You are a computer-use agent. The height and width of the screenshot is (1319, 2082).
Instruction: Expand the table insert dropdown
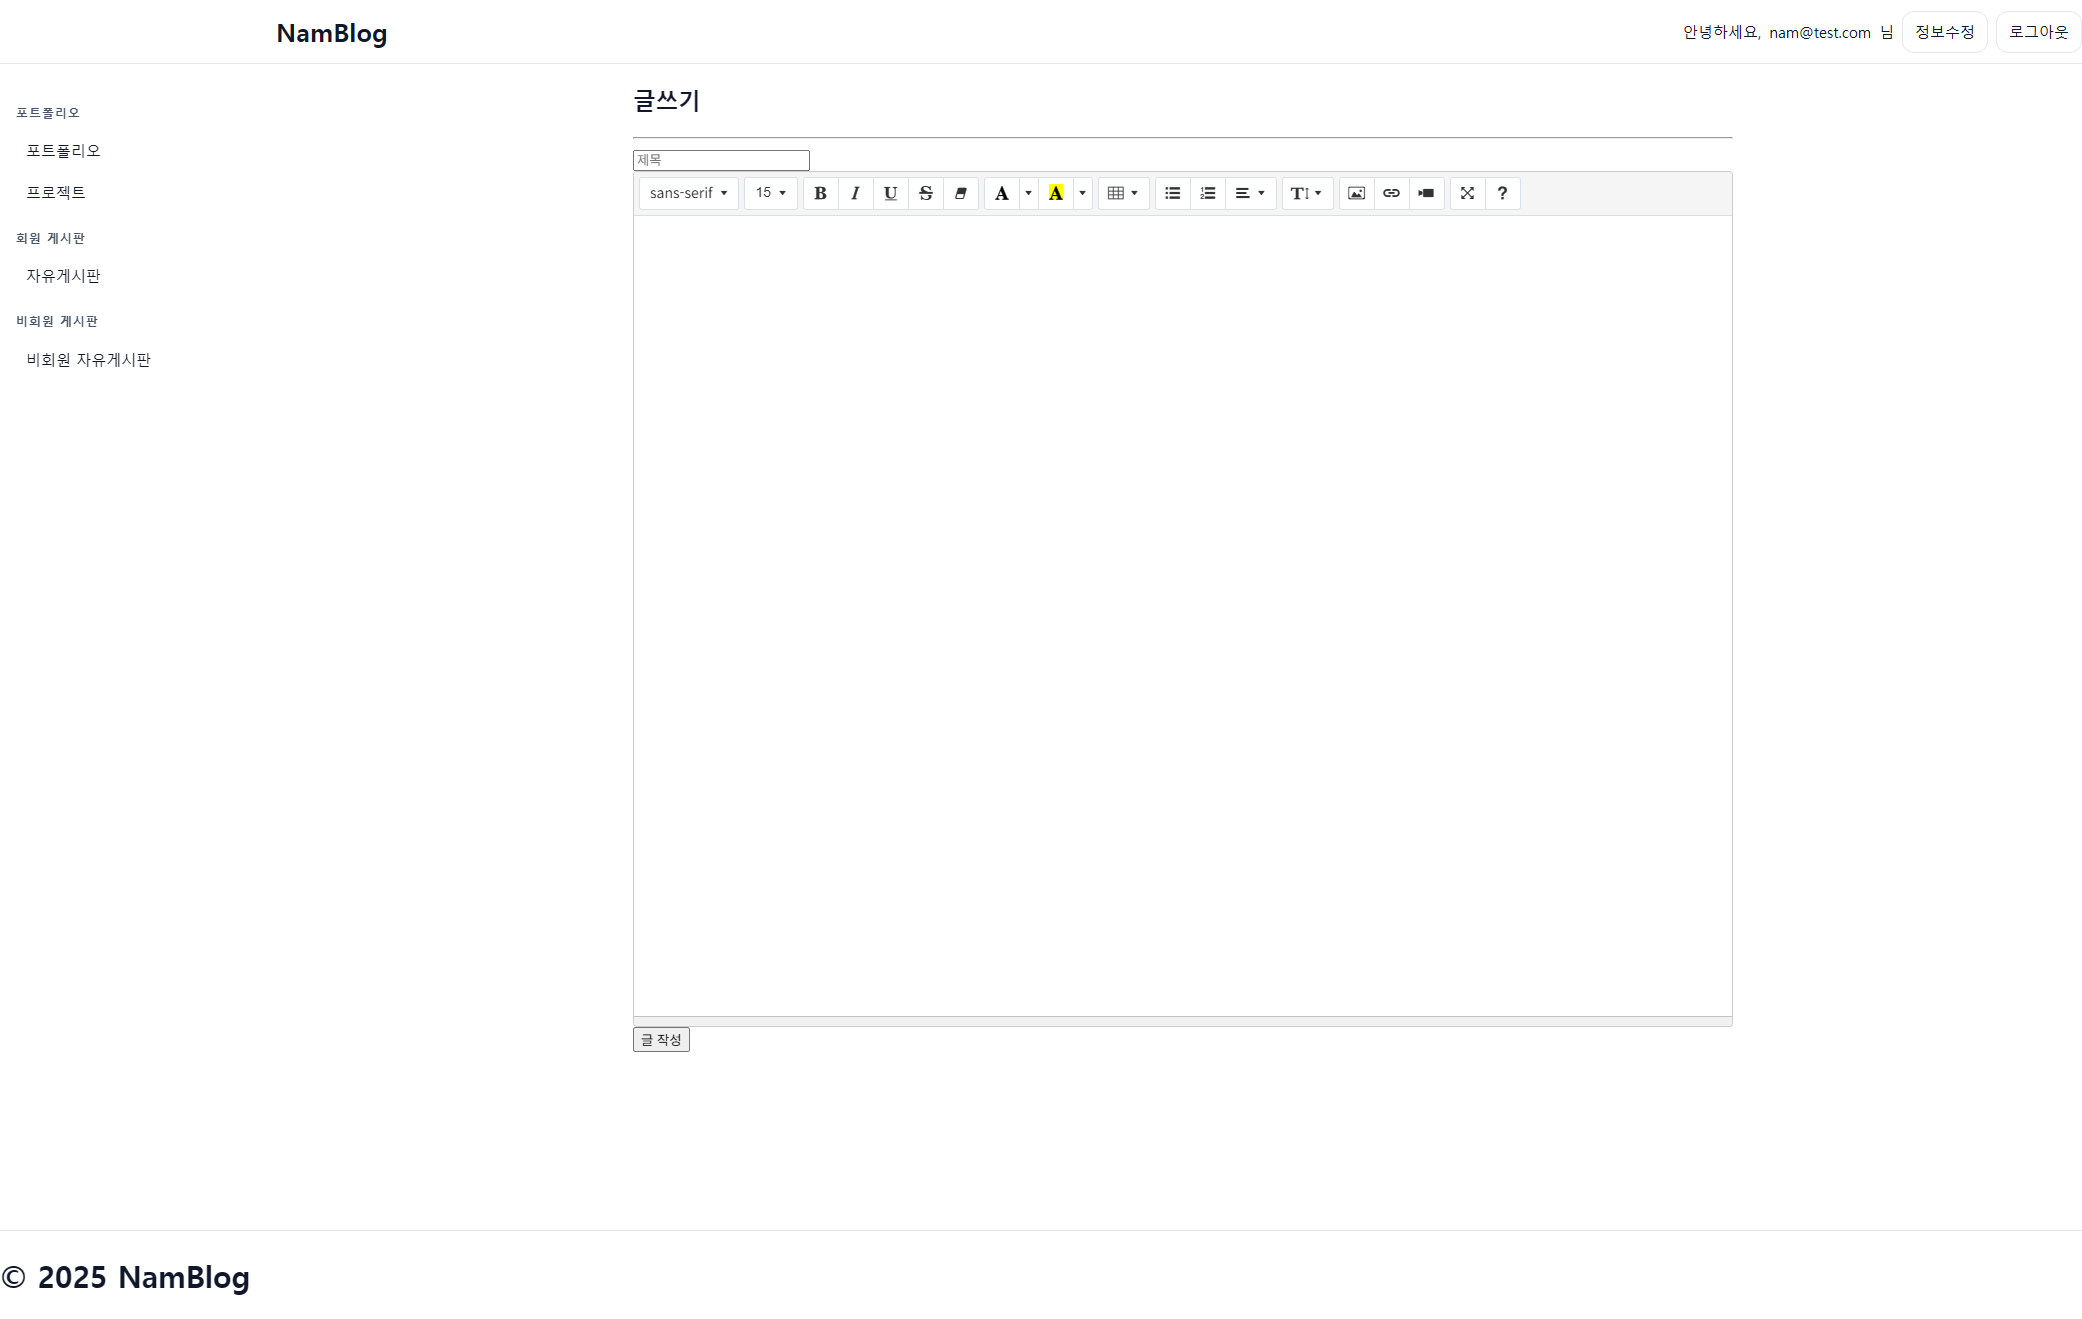pos(1123,193)
